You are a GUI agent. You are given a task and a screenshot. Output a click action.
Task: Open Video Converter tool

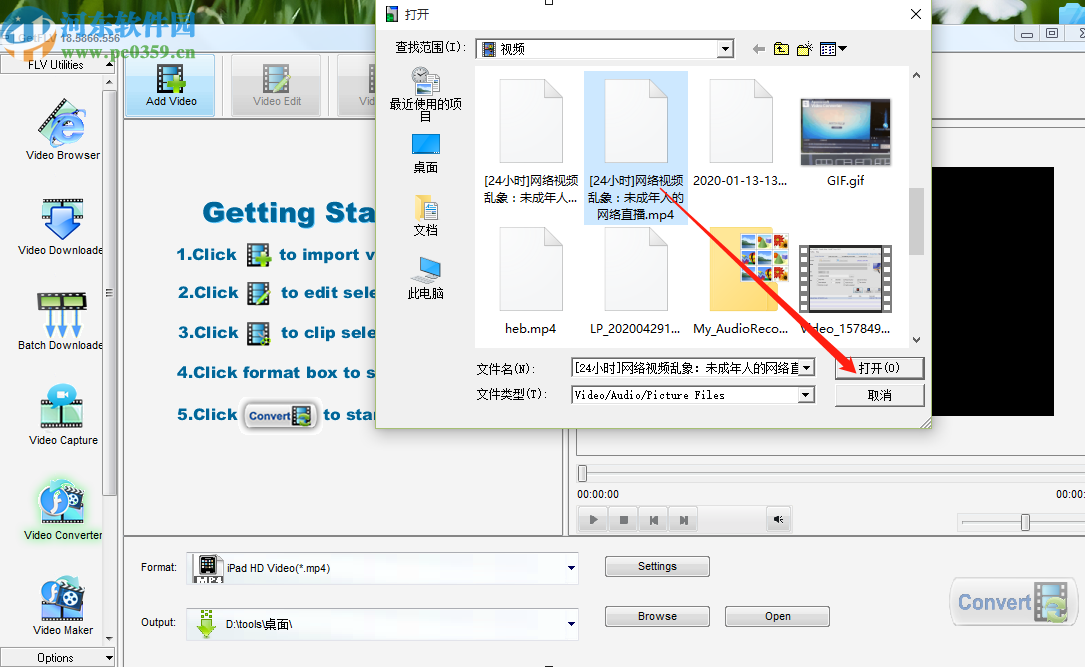tap(62, 510)
